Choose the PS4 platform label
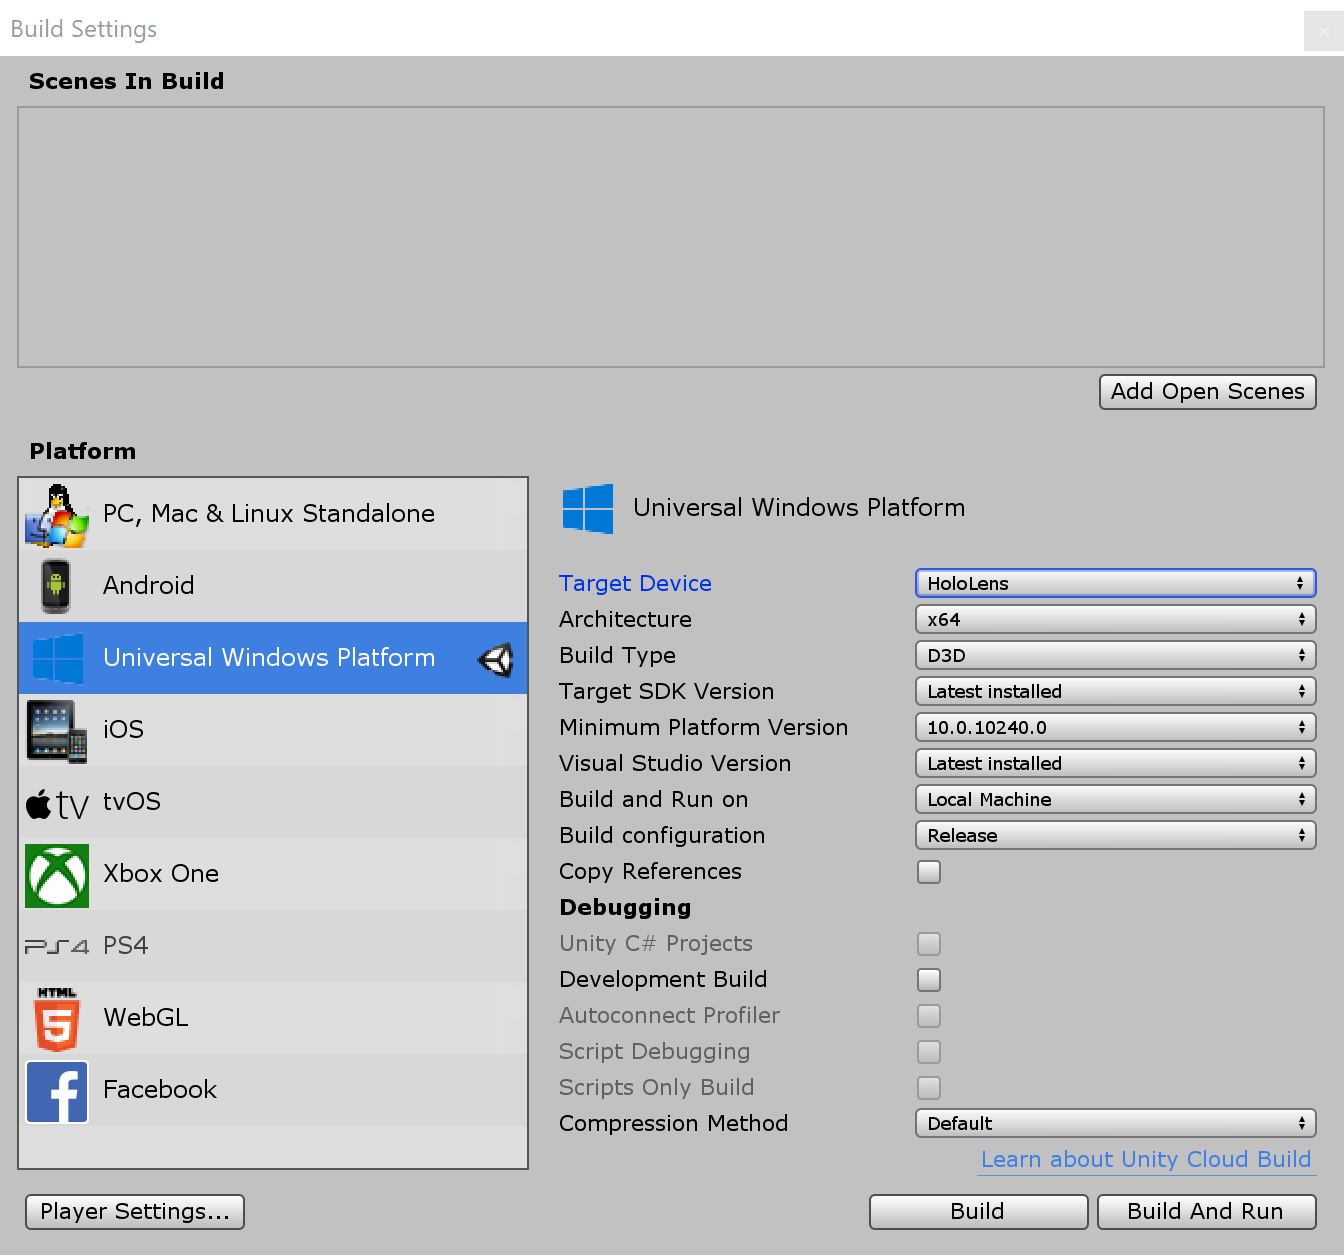 coord(126,945)
